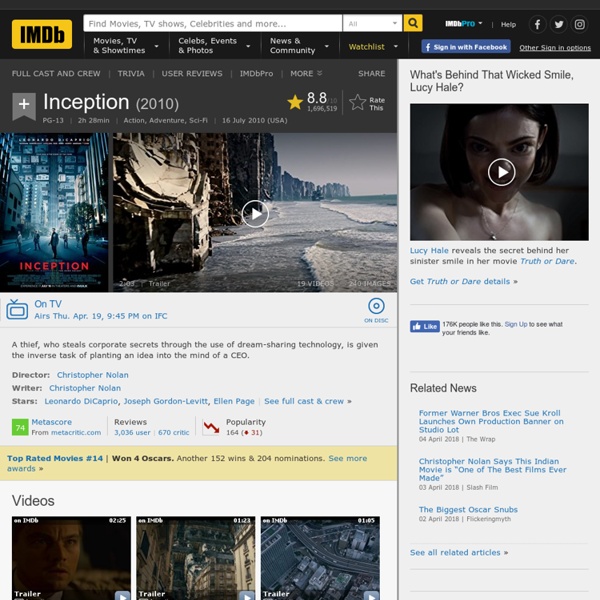The height and width of the screenshot is (600, 600).
Task: Click Help in the header
Action: [508, 24]
